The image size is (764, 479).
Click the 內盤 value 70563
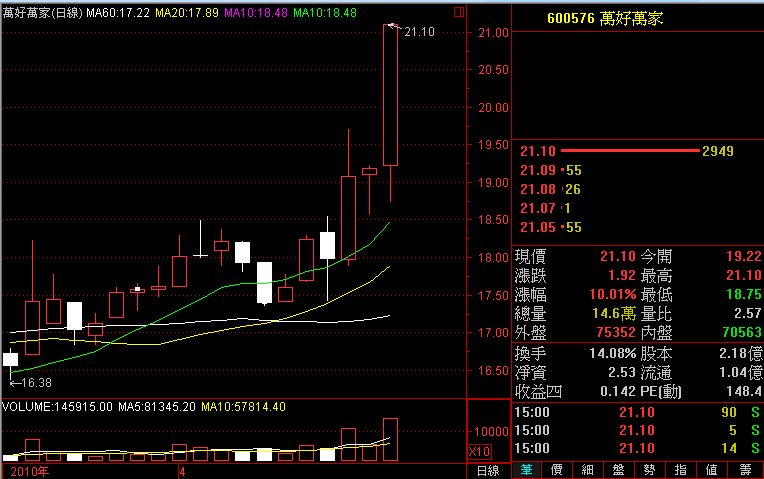click(x=743, y=332)
